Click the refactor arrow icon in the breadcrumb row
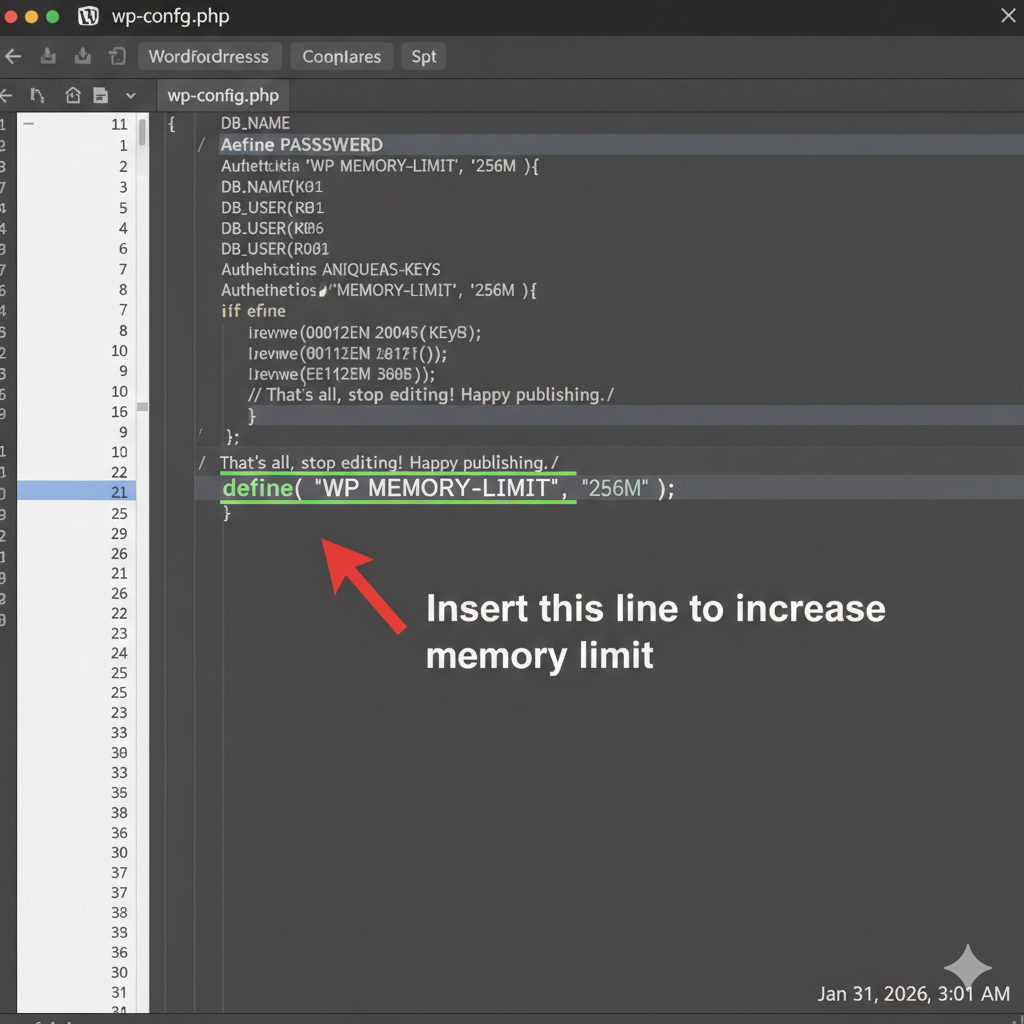1024x1024 pixels. tap(38, 95)
